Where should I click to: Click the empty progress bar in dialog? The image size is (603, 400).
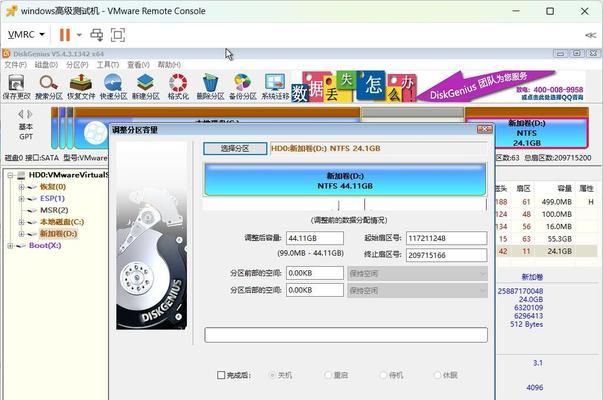tap(346, 335)
